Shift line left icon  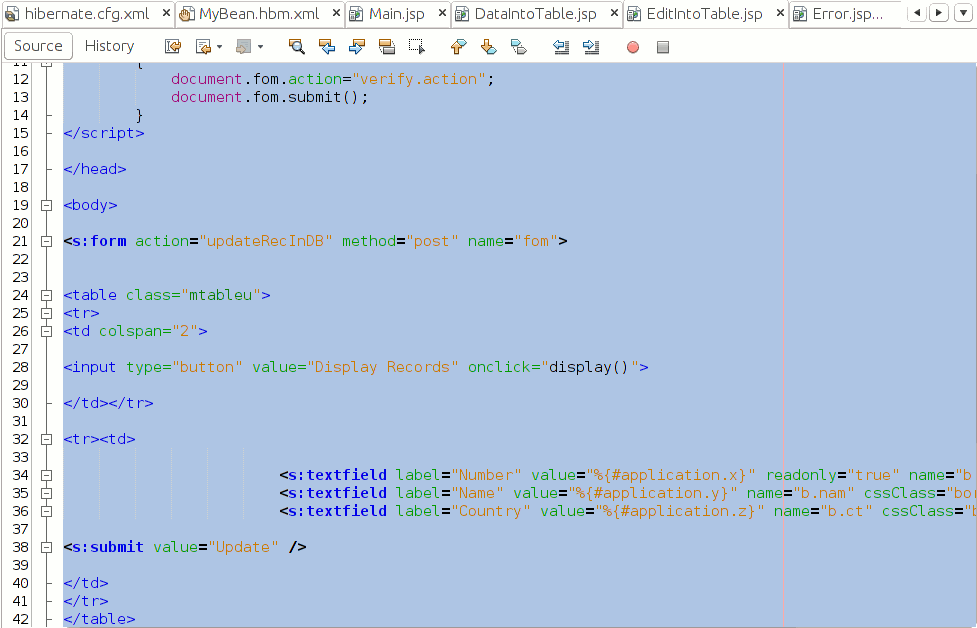point(561,46)
